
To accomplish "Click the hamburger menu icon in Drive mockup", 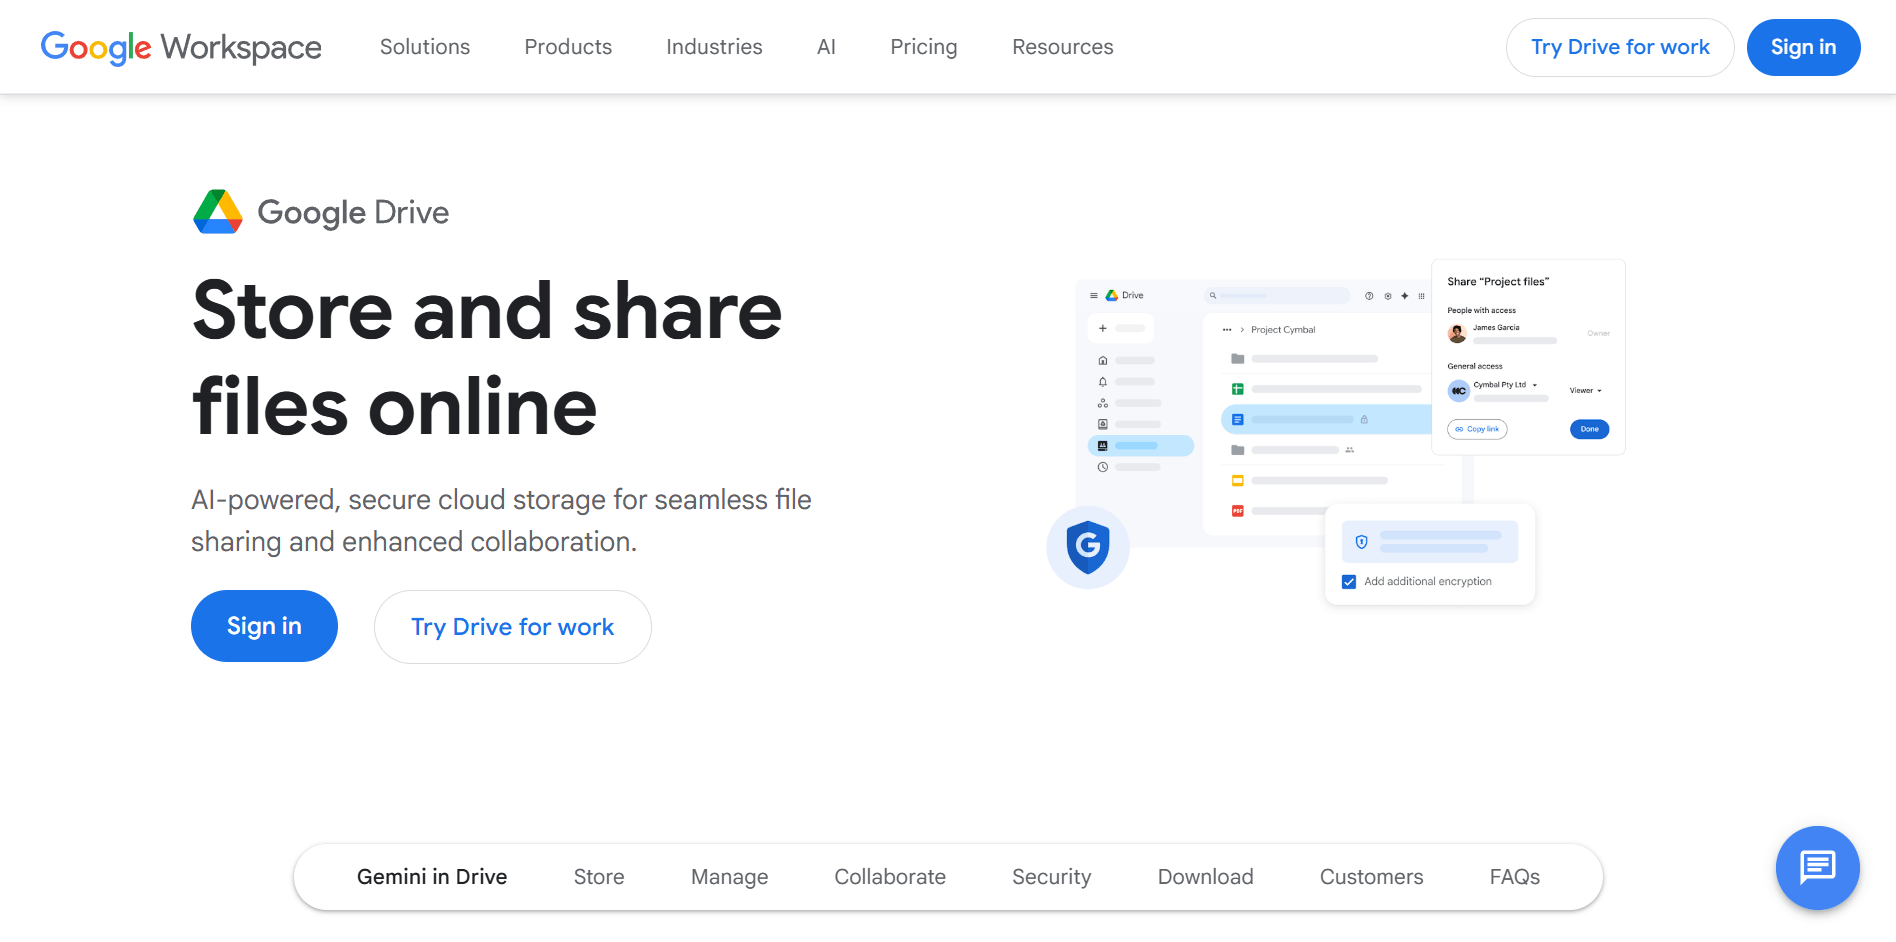I will 1094,296.
